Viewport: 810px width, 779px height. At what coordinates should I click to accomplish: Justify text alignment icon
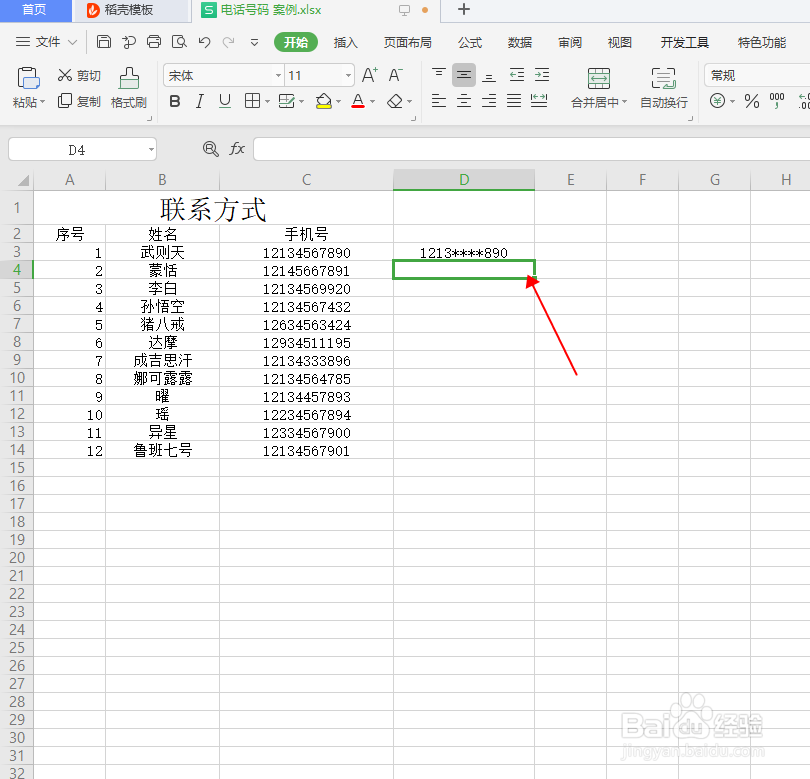(514, 101)
